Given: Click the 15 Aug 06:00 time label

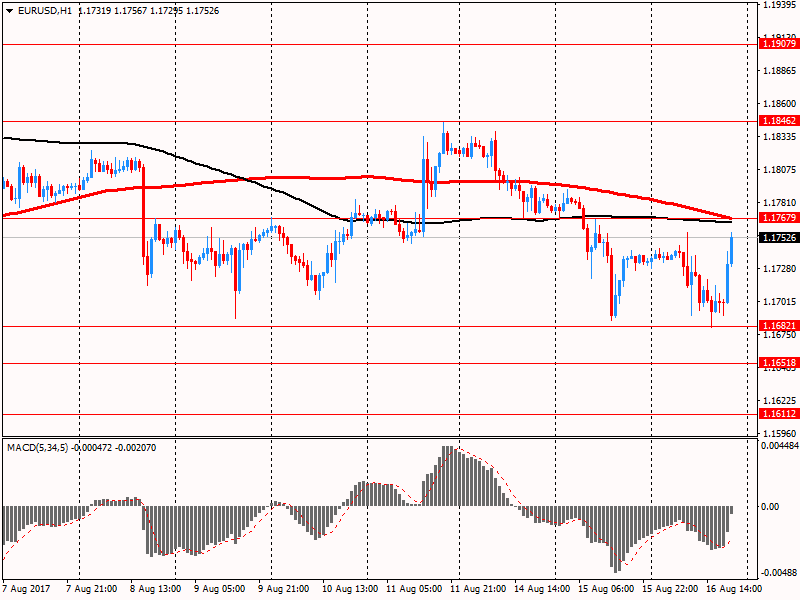Looking at the screenshot, I should (606, 589).
